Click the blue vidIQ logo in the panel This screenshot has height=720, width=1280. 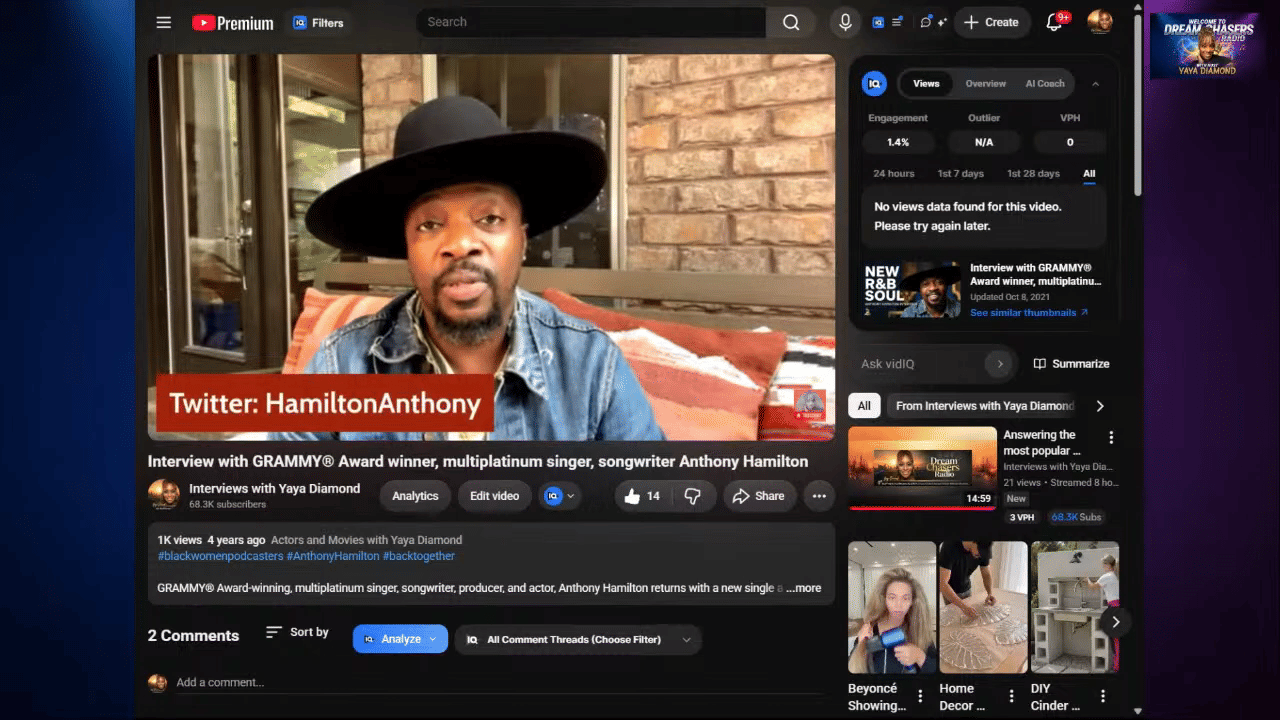pyautogui.click(x=874, y=84)
